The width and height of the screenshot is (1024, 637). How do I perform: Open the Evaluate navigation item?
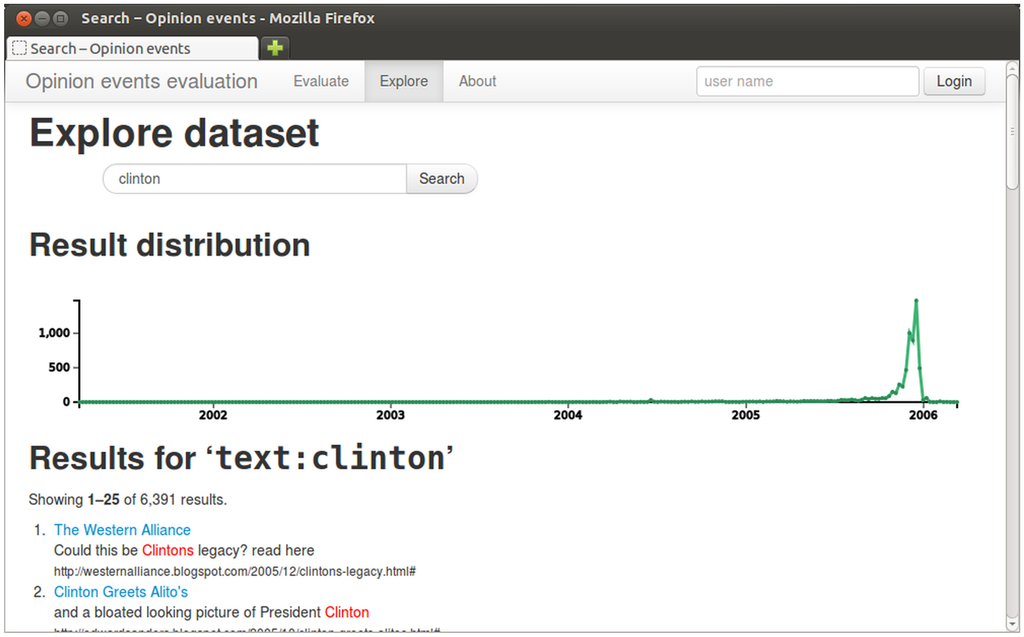coord(321,81)
